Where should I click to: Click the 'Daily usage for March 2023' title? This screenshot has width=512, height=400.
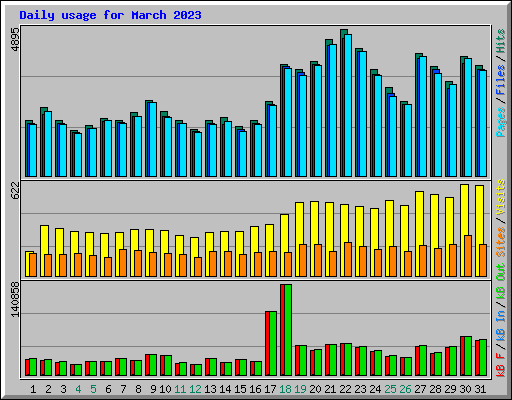[110, 15]
